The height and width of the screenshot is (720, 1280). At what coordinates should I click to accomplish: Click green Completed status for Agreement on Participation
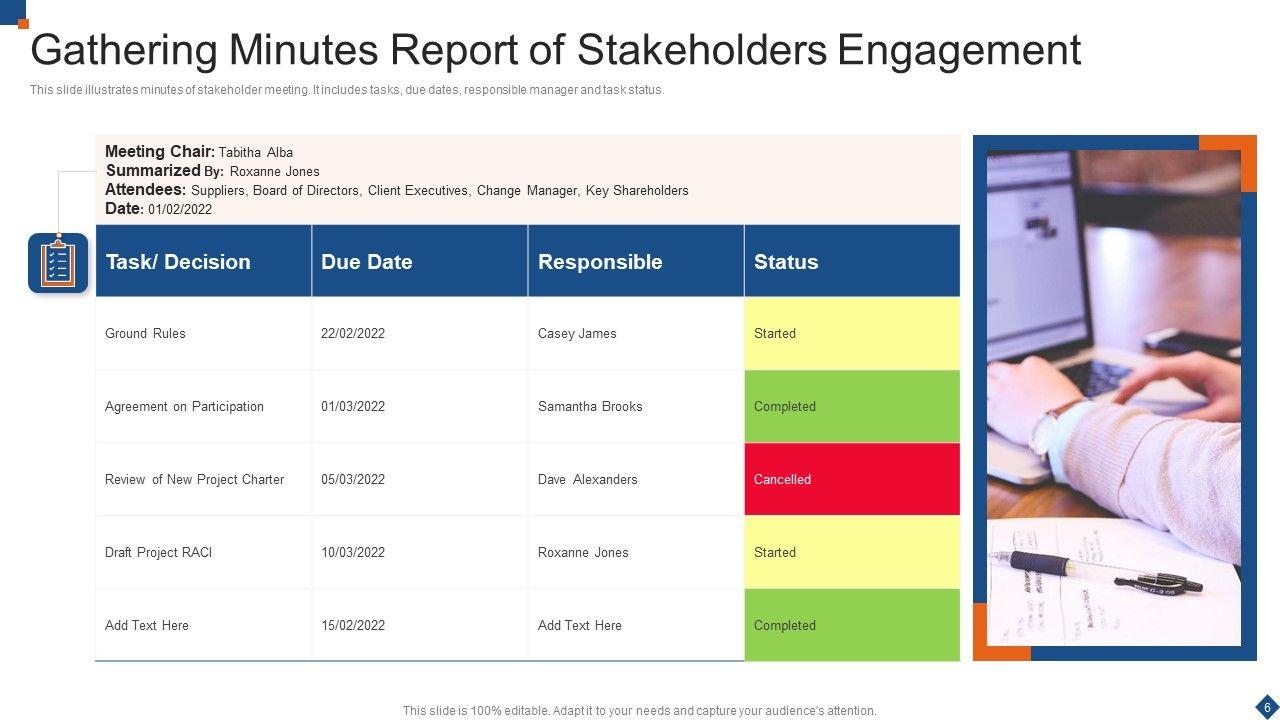[852, 407]
